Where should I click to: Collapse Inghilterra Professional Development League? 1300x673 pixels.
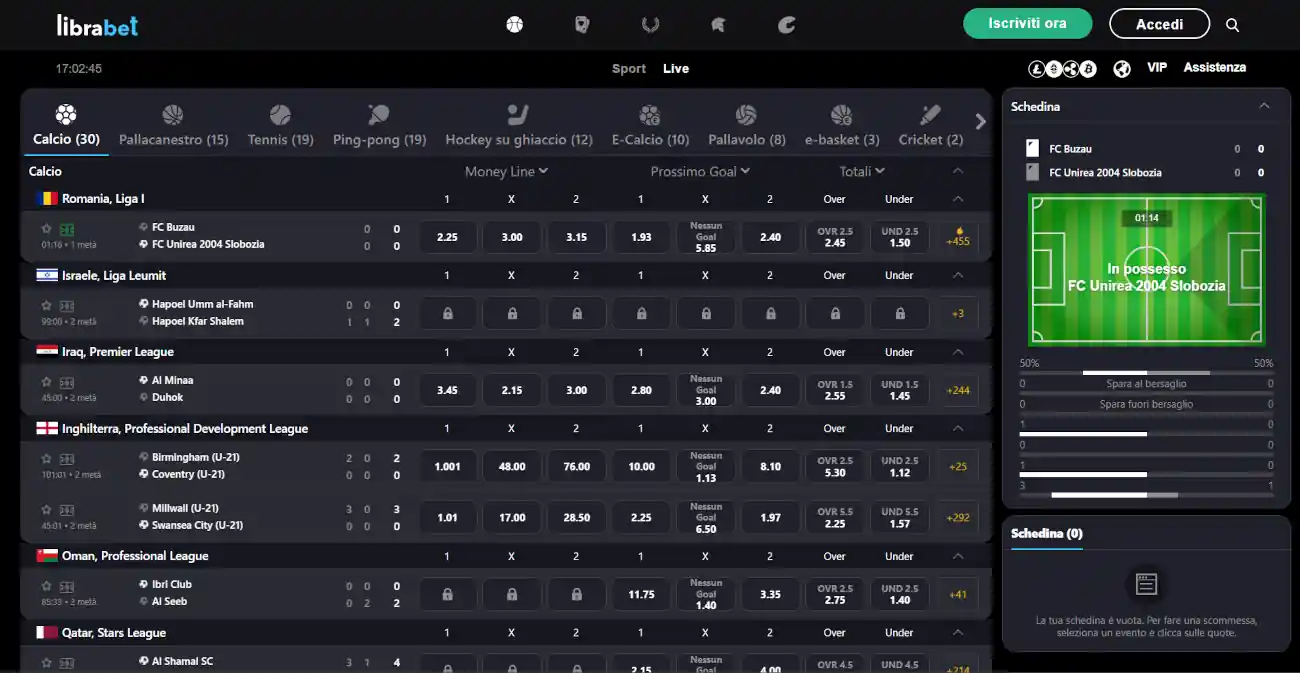[958, 428]
